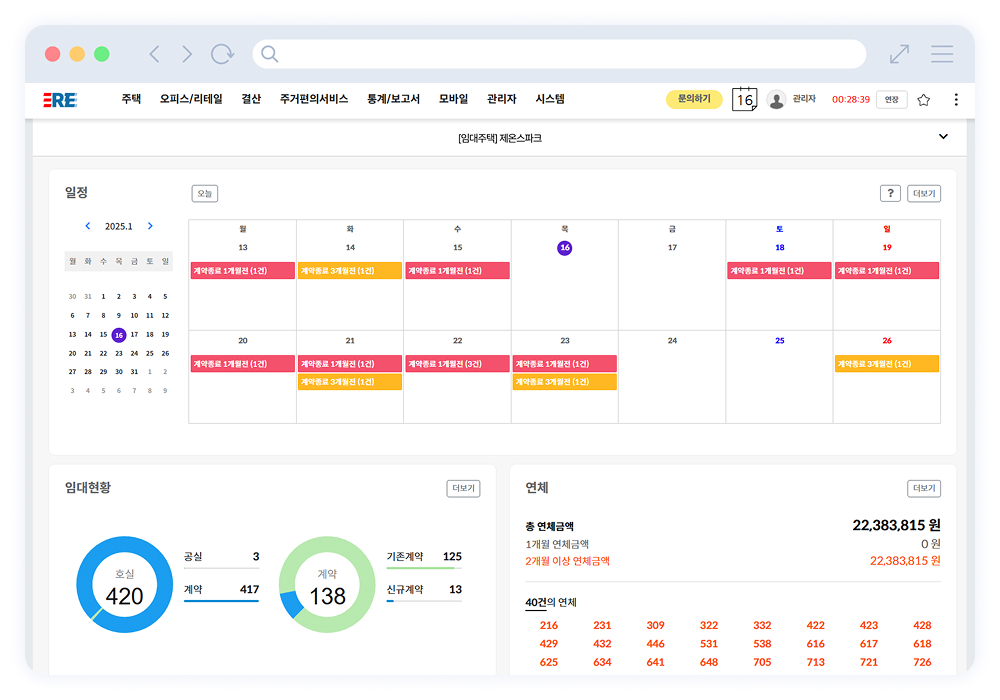Click the star favorites icon
The width and height of the screenshot is (1000, 700).
[x=923, y=100]
